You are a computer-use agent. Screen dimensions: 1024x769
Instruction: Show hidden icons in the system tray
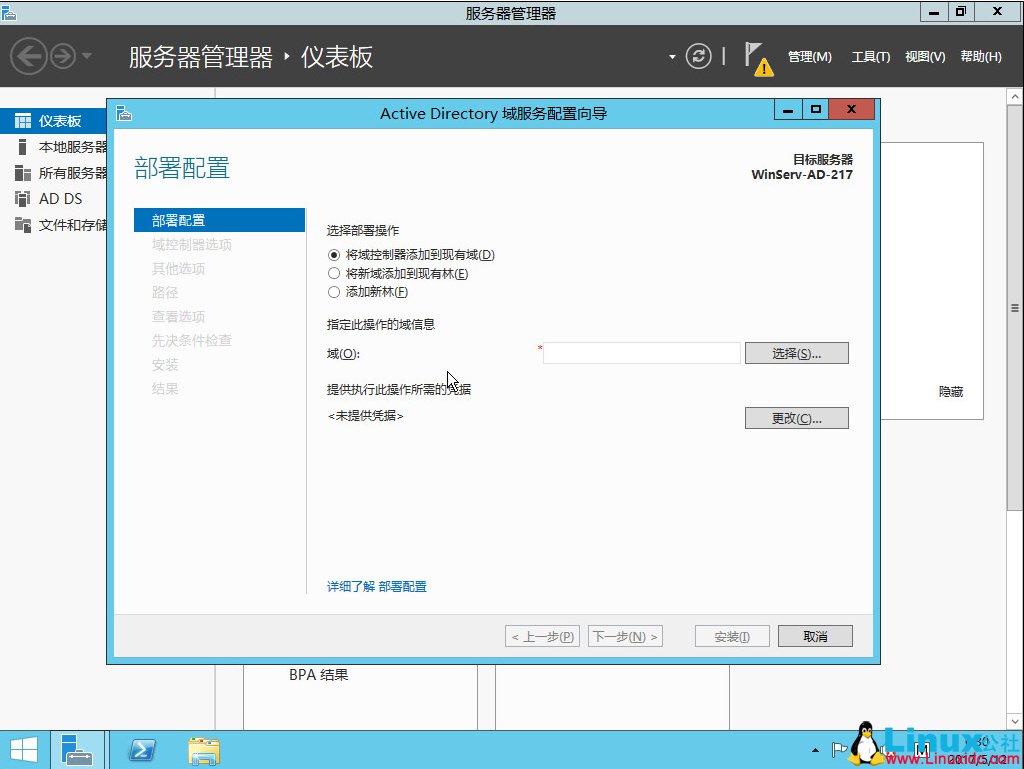click(814, 749)
